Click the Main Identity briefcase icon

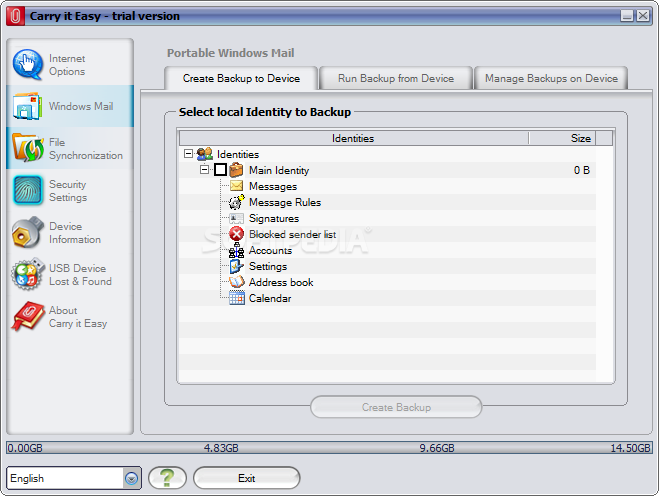(236, 170)
